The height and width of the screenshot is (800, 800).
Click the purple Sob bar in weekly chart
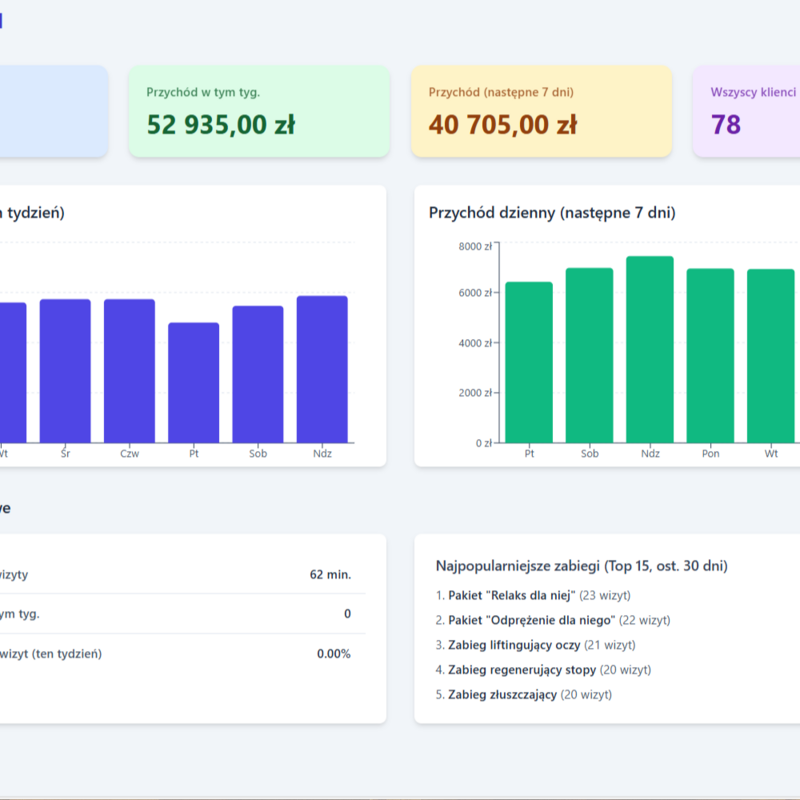258,374
